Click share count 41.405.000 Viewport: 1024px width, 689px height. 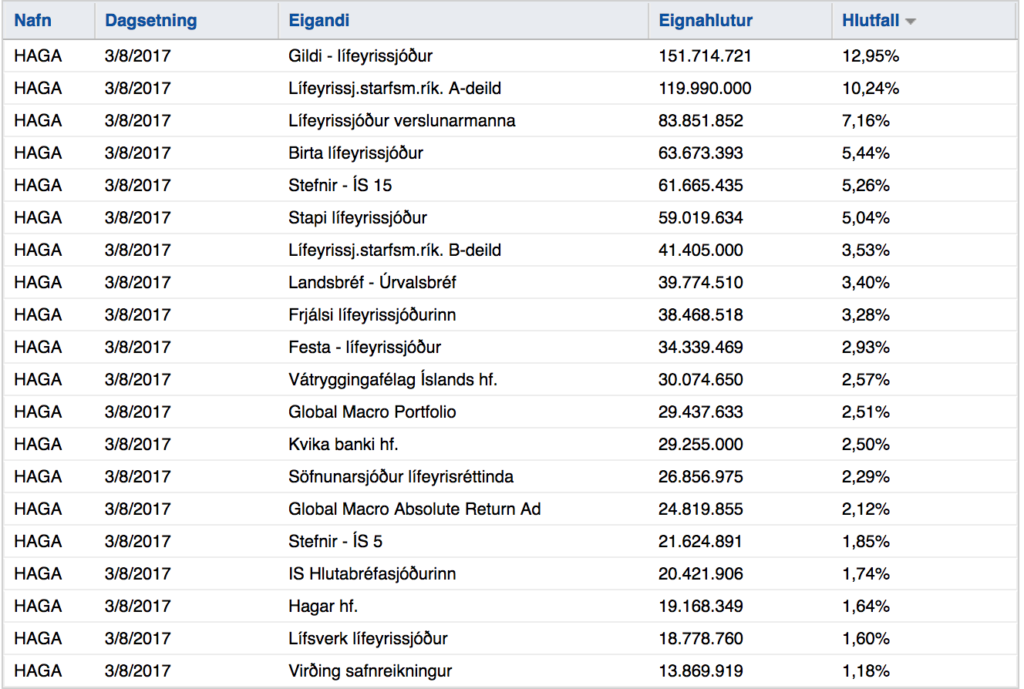tap(700, 250)
